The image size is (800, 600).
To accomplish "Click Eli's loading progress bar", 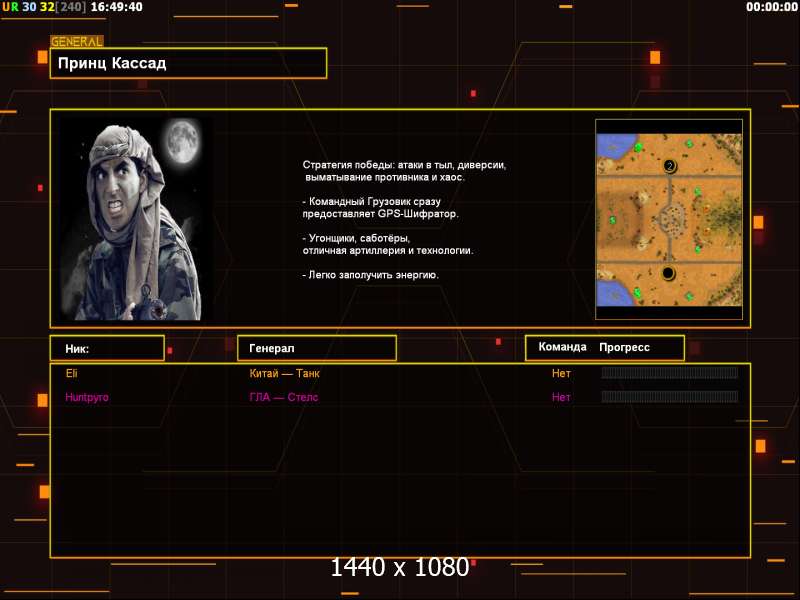I will tap(669, 373).
